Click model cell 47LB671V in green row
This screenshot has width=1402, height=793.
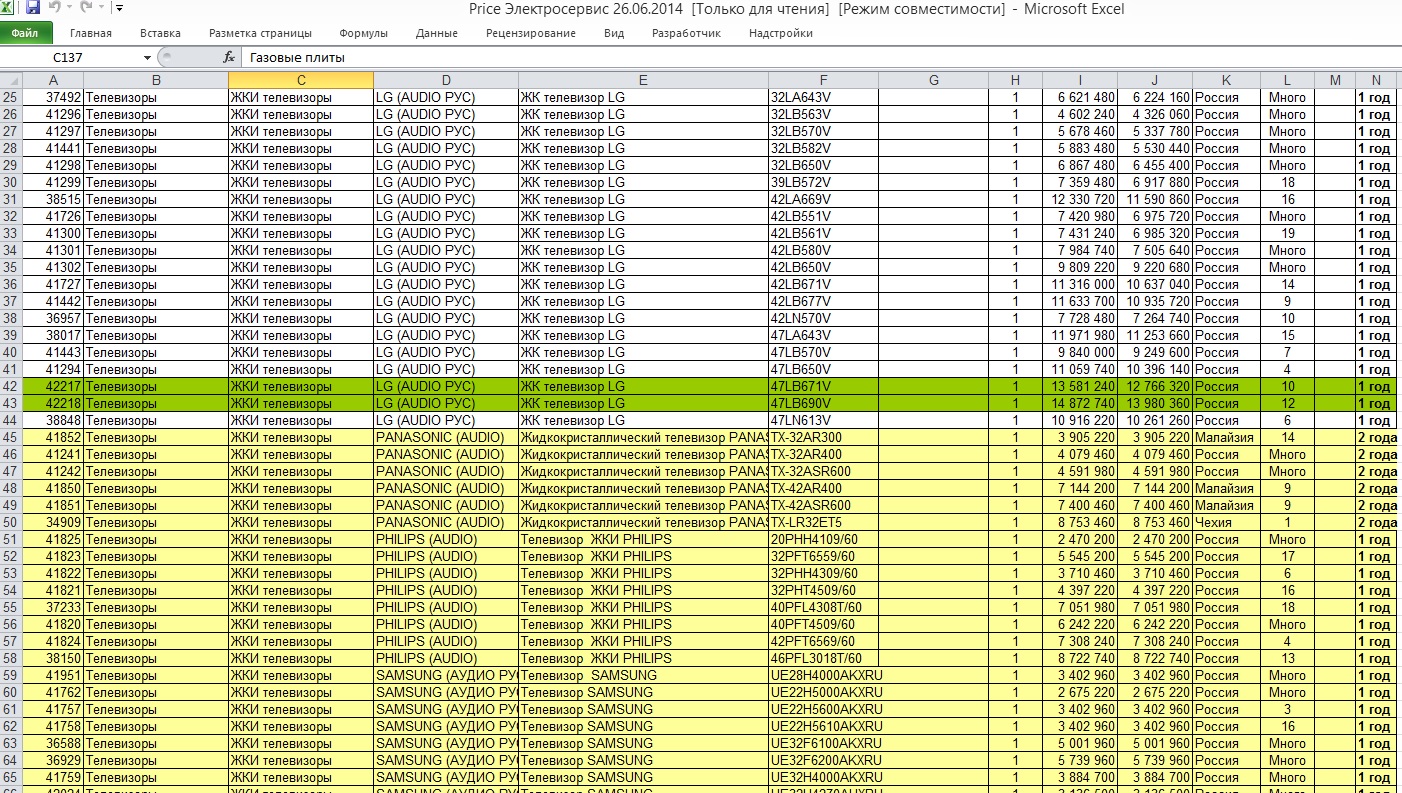[x=823, y=386]
